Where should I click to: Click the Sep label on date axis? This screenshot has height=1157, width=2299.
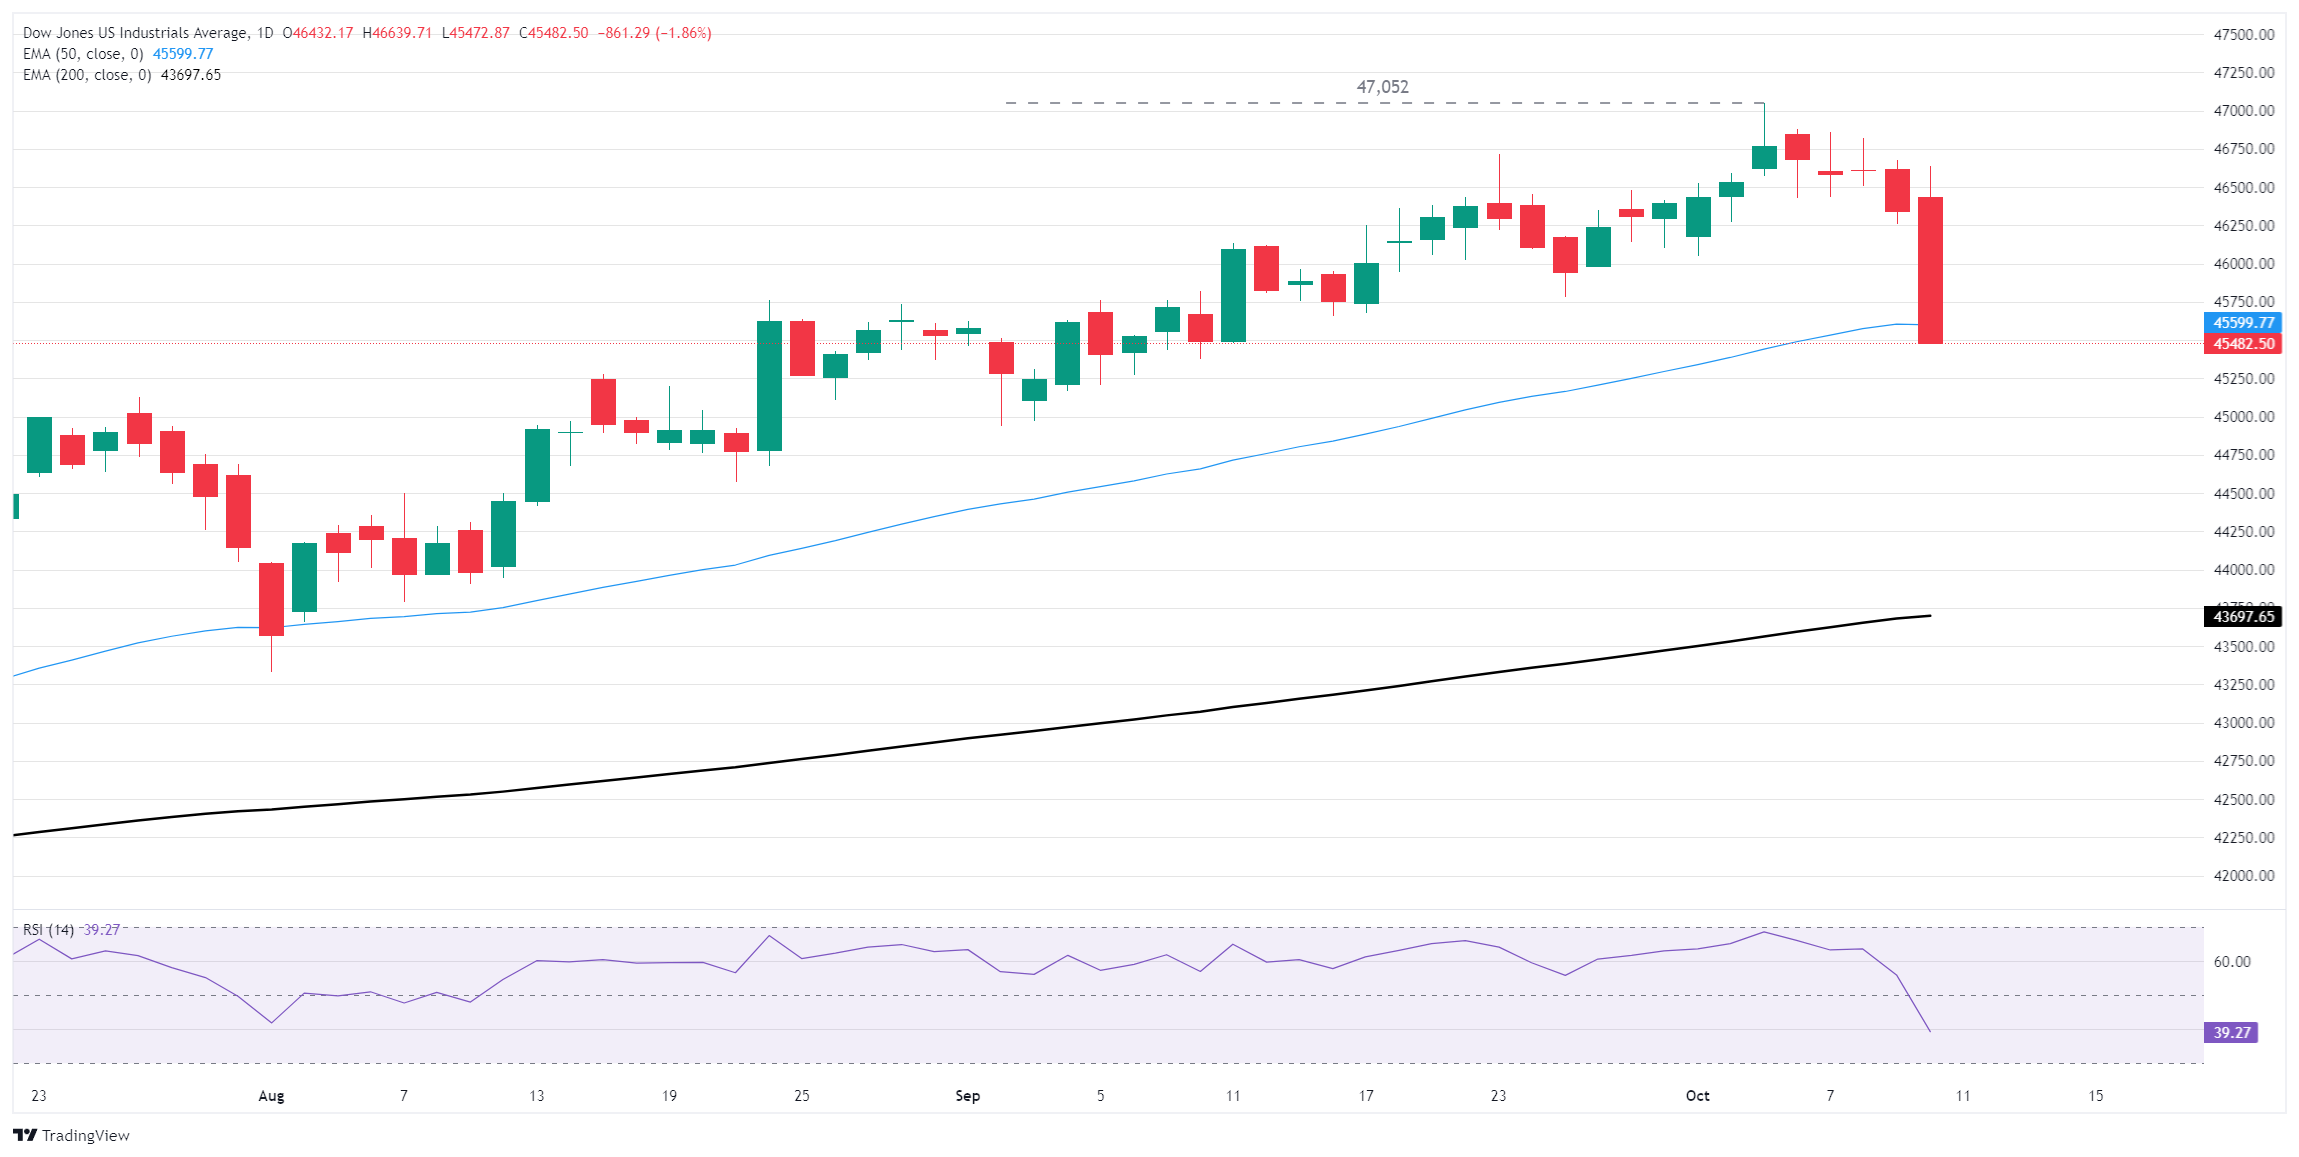(967, 1096)
